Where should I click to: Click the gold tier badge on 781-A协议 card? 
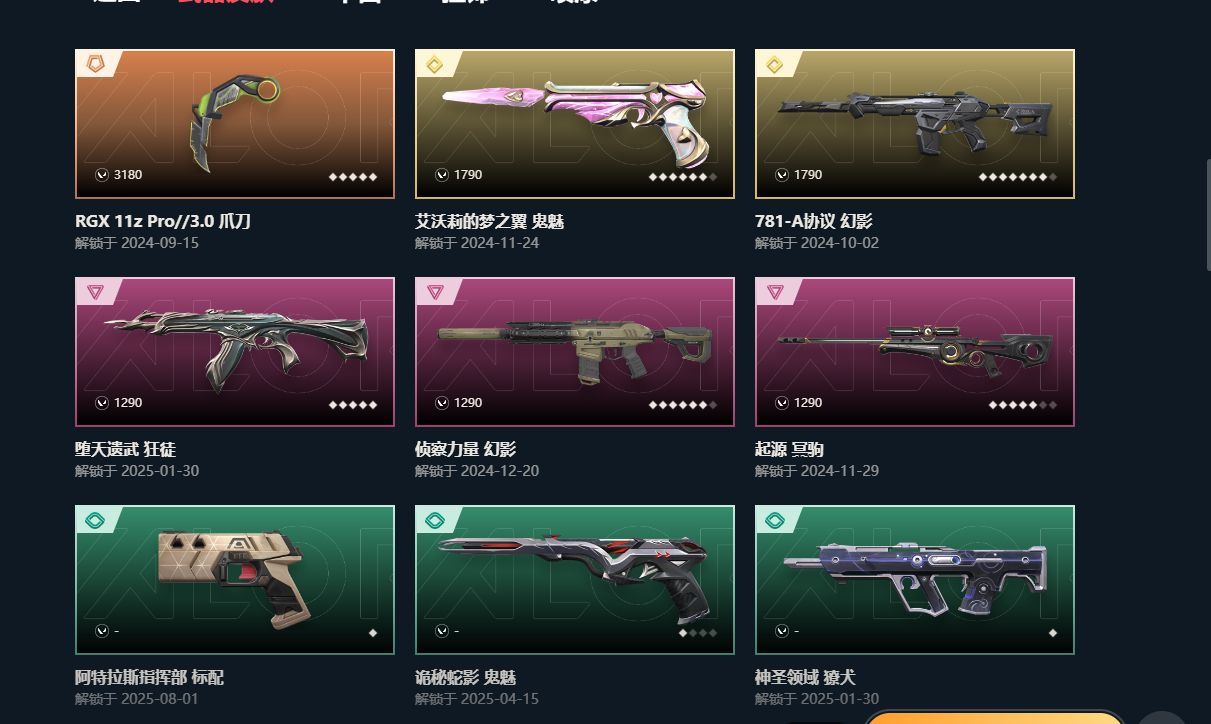[x=774, y=64]
